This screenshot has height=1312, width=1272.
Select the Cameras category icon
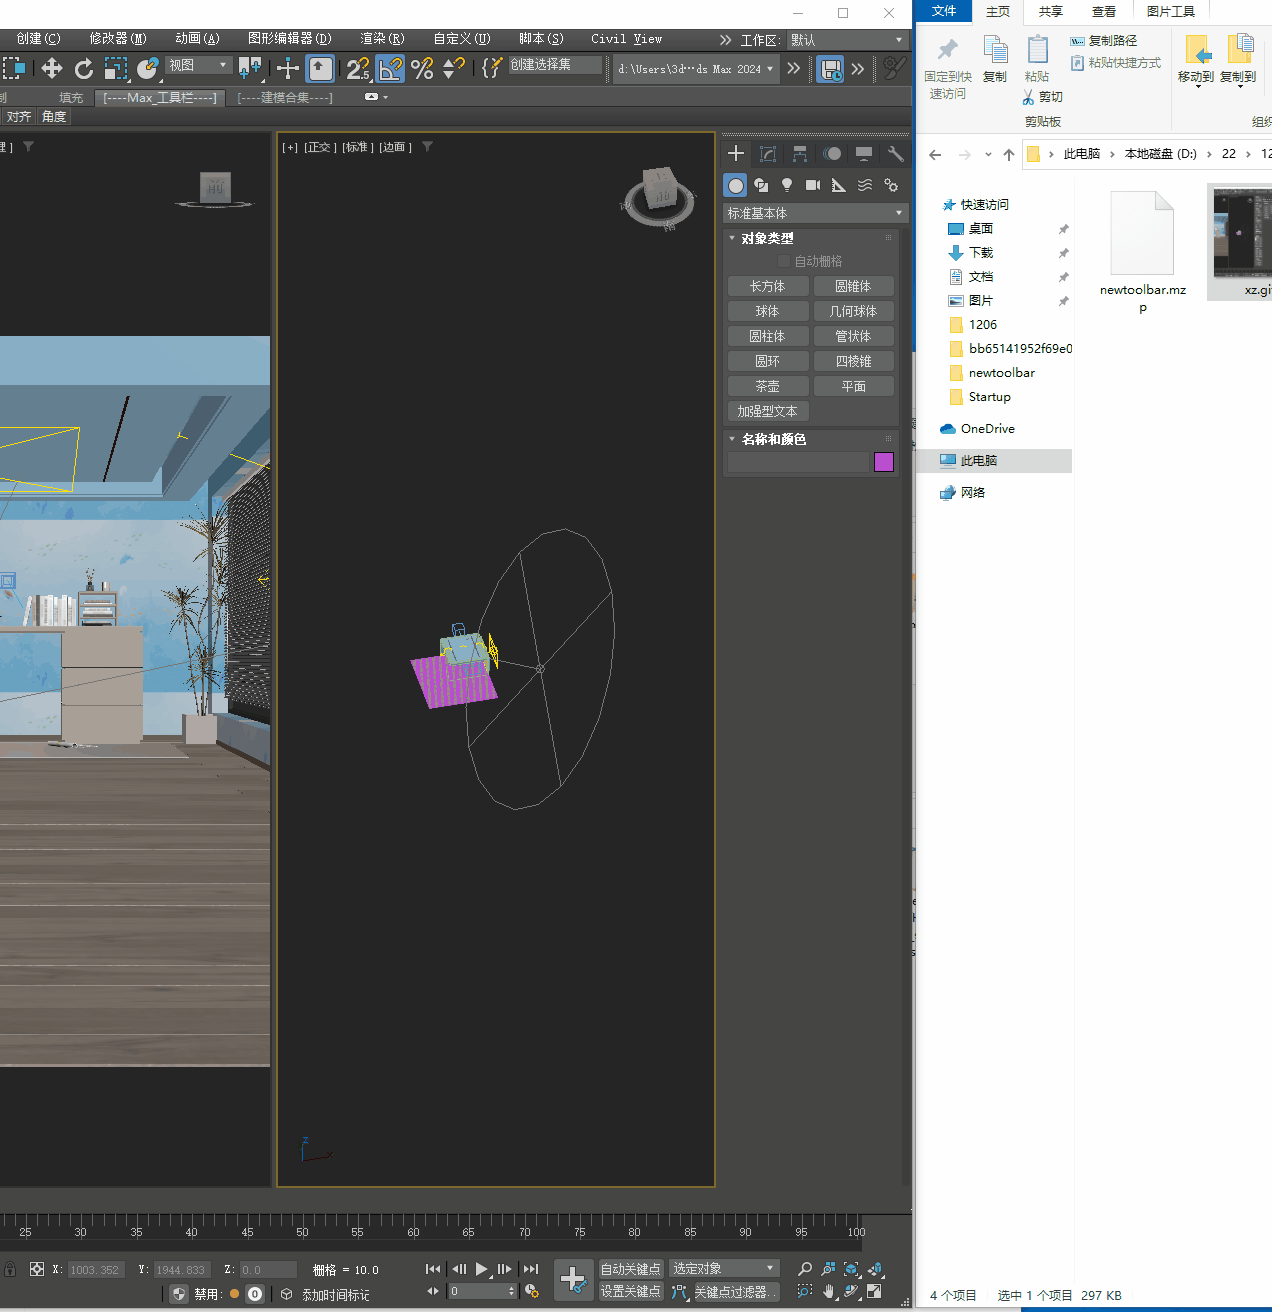(813, 185)
